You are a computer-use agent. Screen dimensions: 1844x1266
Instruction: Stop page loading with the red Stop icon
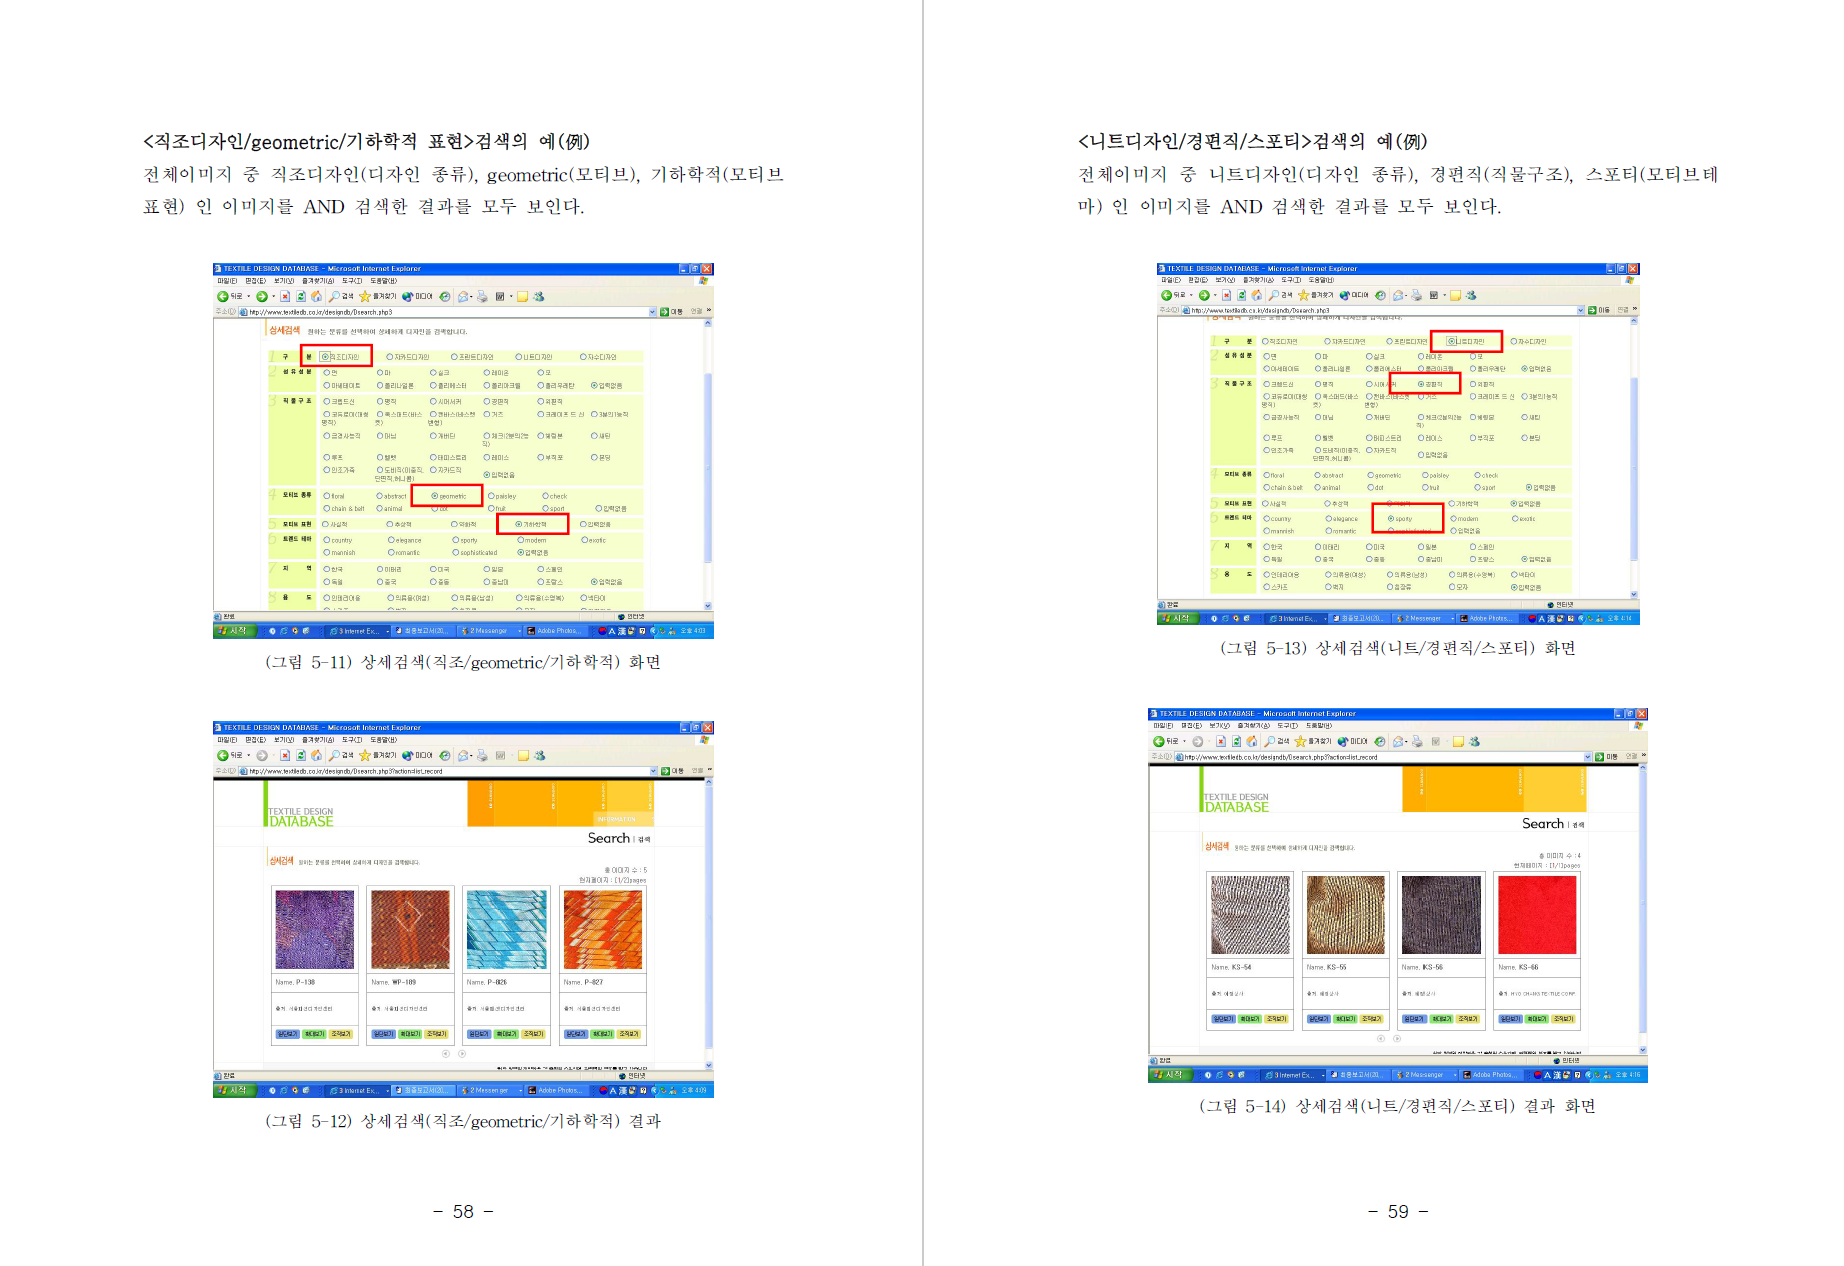tap(284, 296)
